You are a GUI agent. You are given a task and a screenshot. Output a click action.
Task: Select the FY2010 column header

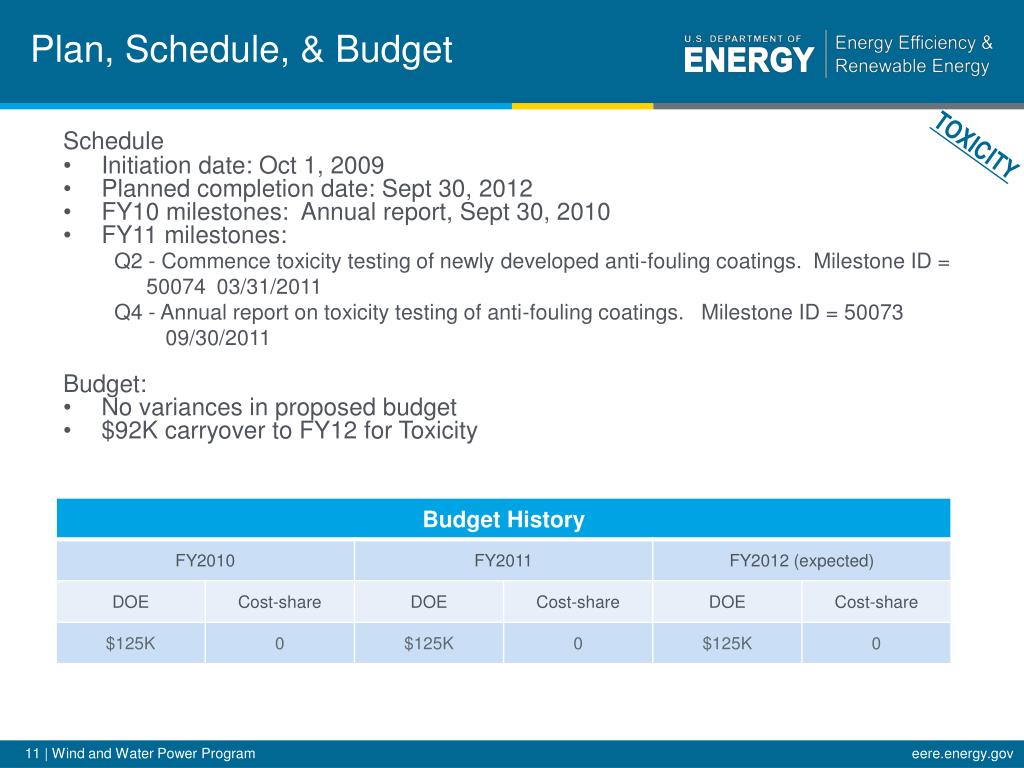pos(205,561)
